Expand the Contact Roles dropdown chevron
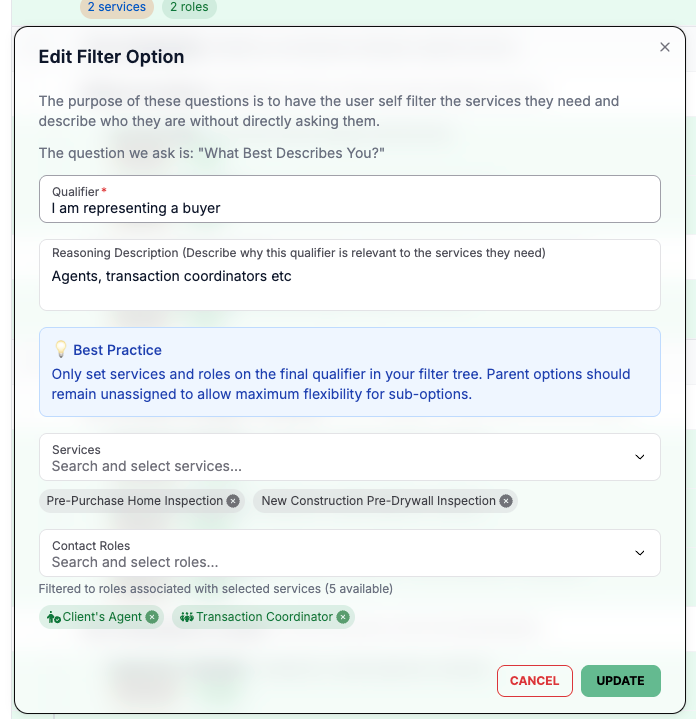Viewport: 696px width, 719px height. click(x=640, y=553)
